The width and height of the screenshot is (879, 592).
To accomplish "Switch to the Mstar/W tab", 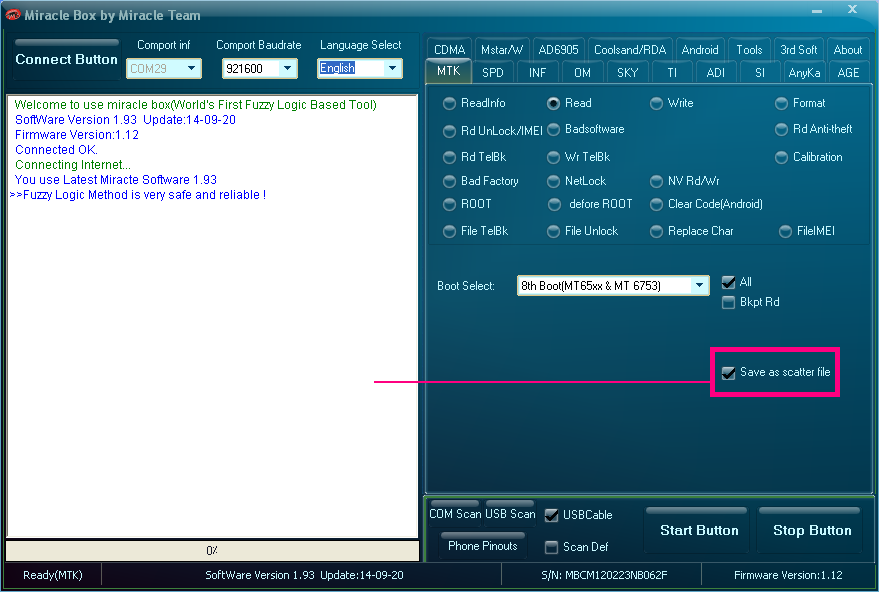I will point(502,50).
